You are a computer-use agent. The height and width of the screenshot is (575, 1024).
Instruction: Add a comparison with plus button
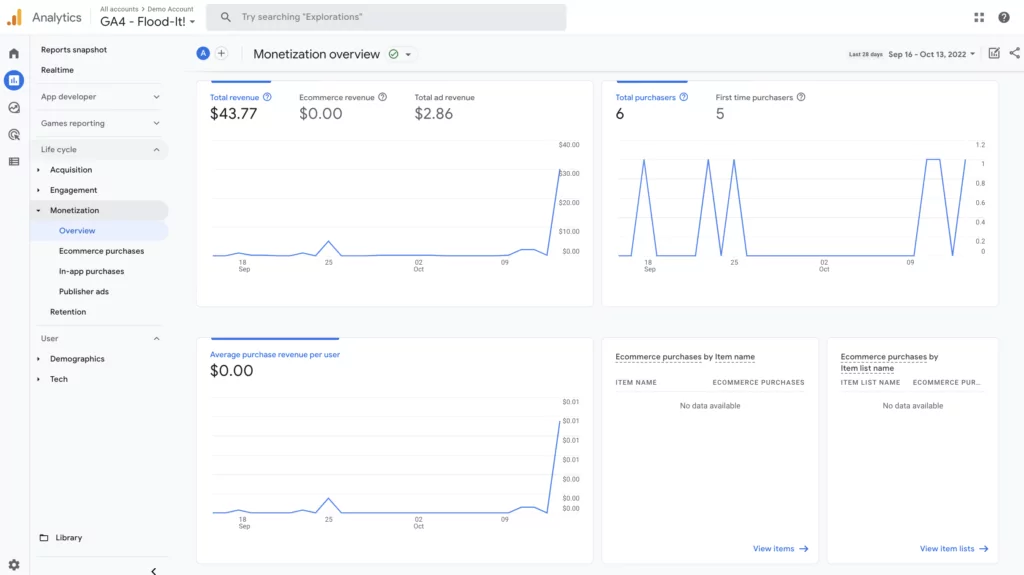click(x=222, y=54)
